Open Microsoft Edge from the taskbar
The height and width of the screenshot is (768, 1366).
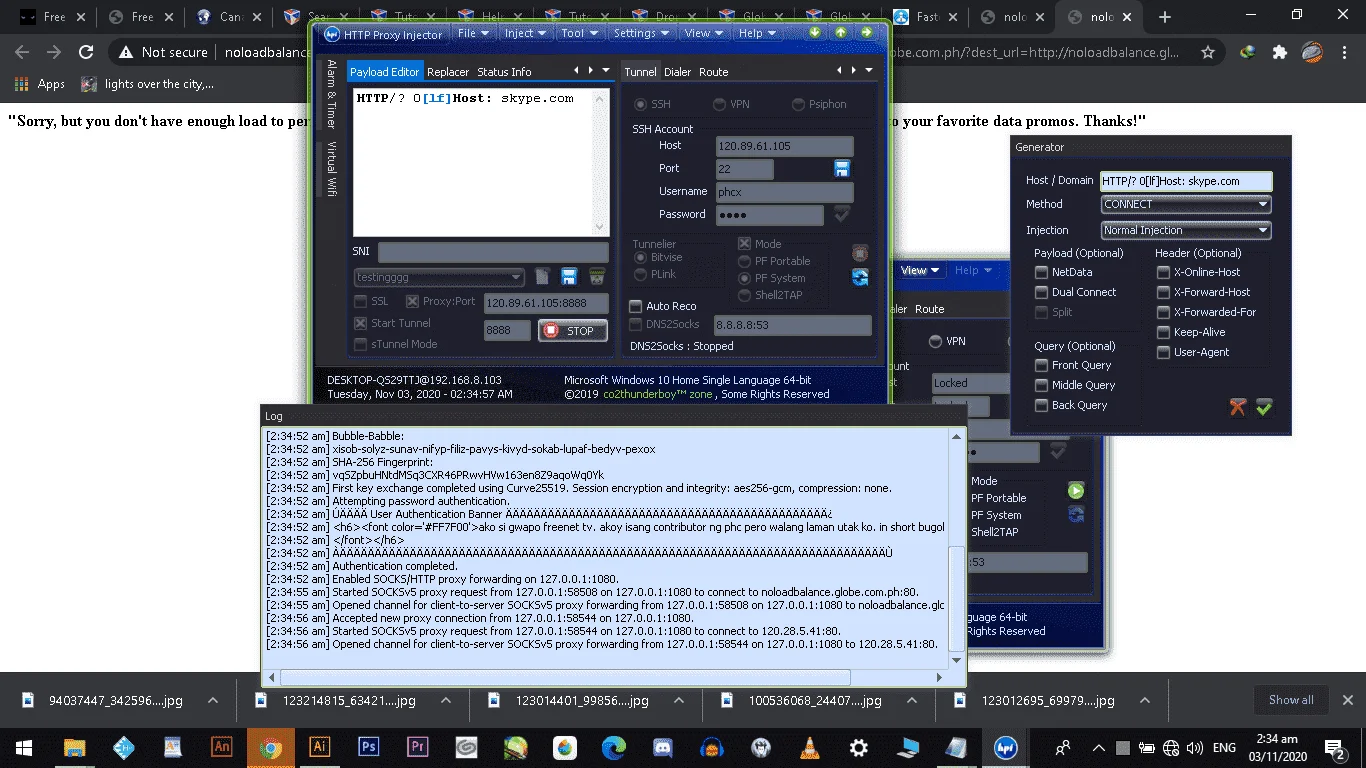coord(613,747)
